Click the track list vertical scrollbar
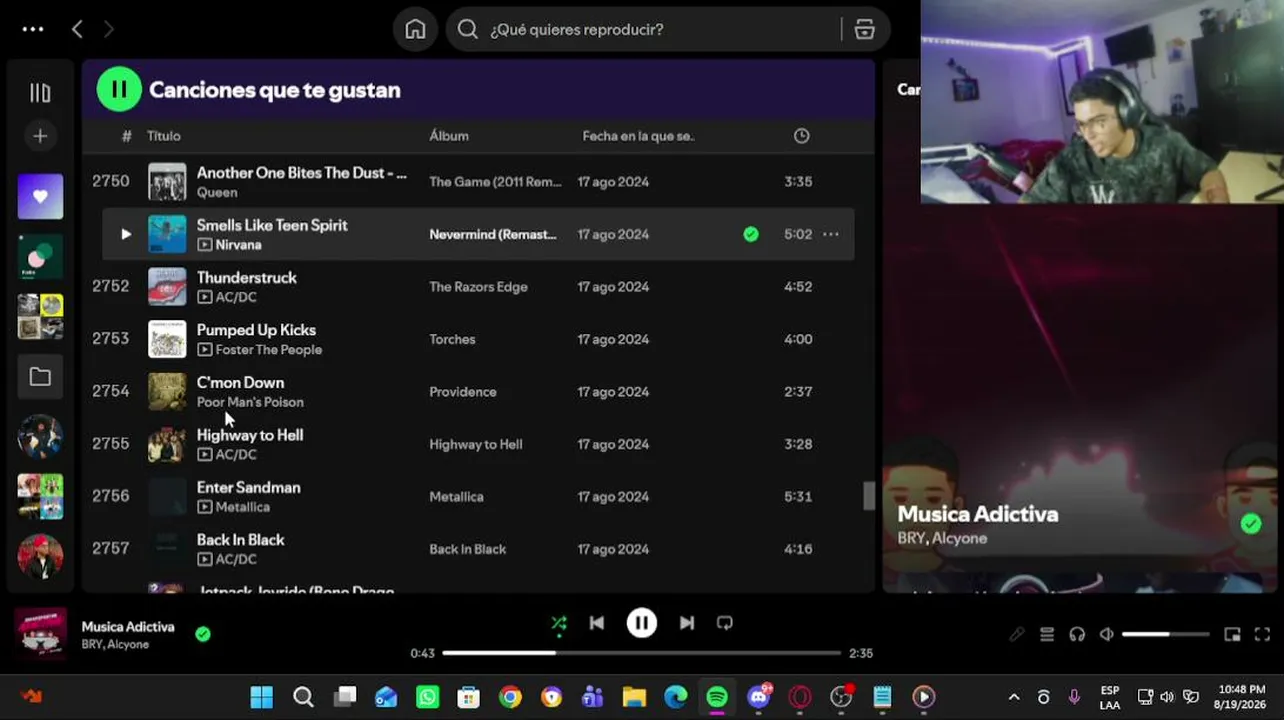Screen dimensions: 1284x720 click(869, 495)
